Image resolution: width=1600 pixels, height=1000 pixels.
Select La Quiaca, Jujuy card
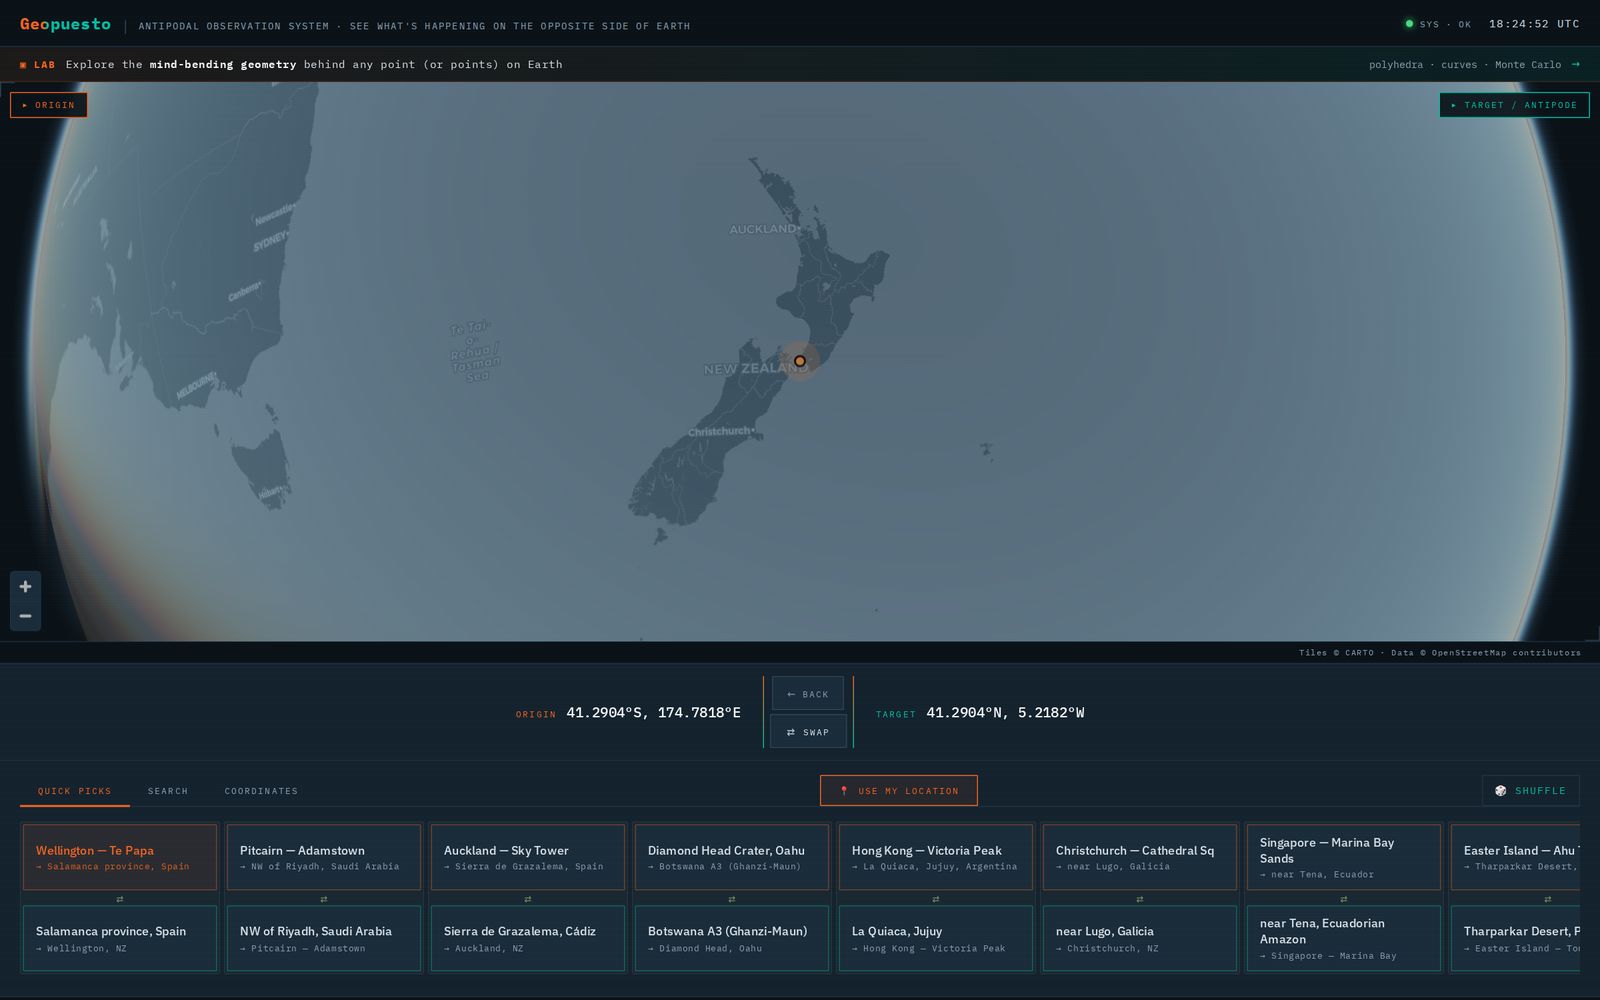click(x=936, y=939)
